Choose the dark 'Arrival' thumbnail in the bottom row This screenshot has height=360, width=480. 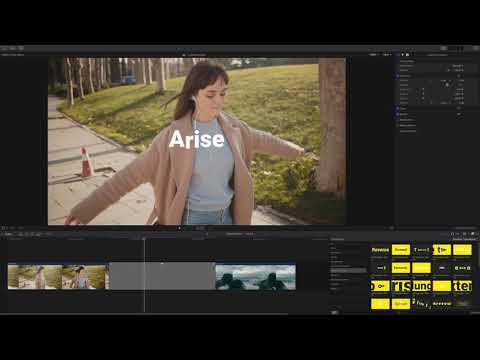pos(442,304)
